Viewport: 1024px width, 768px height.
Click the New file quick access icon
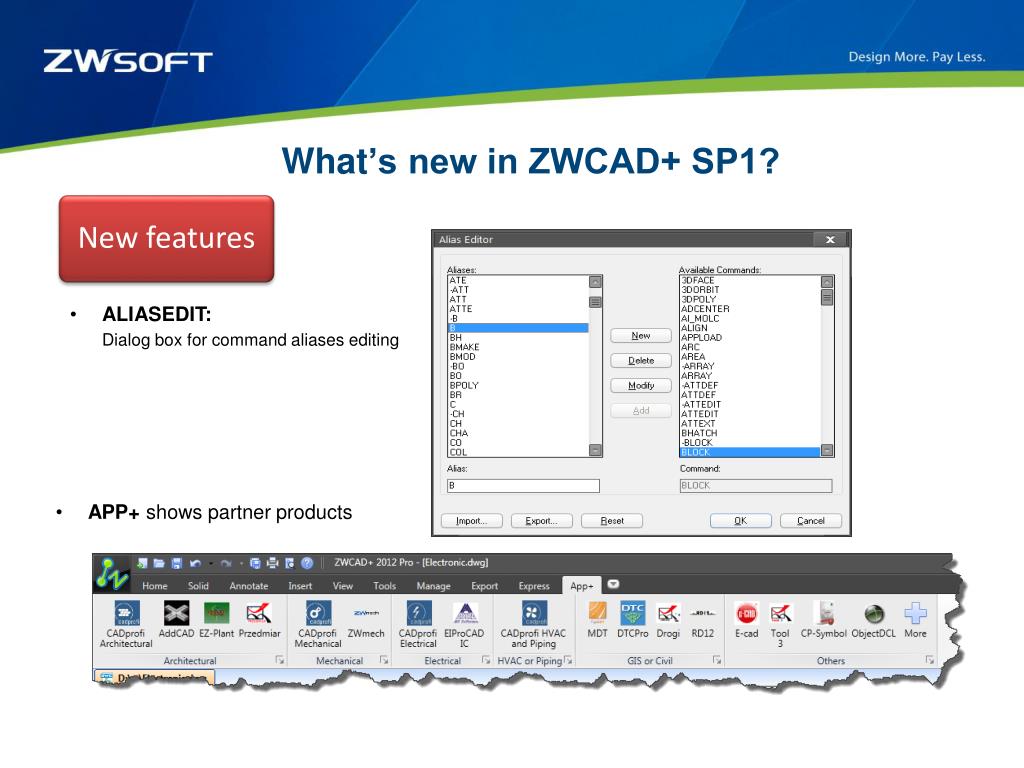[x=142, y=563]
